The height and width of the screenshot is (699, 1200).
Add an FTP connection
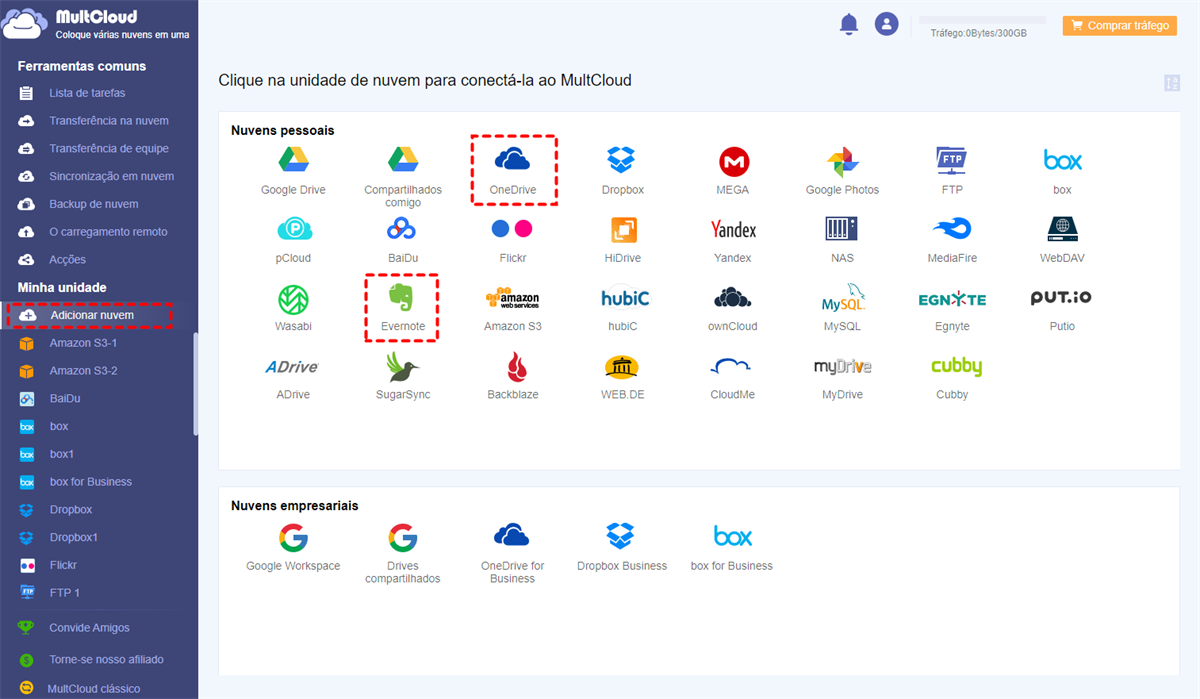coord(952,170)
